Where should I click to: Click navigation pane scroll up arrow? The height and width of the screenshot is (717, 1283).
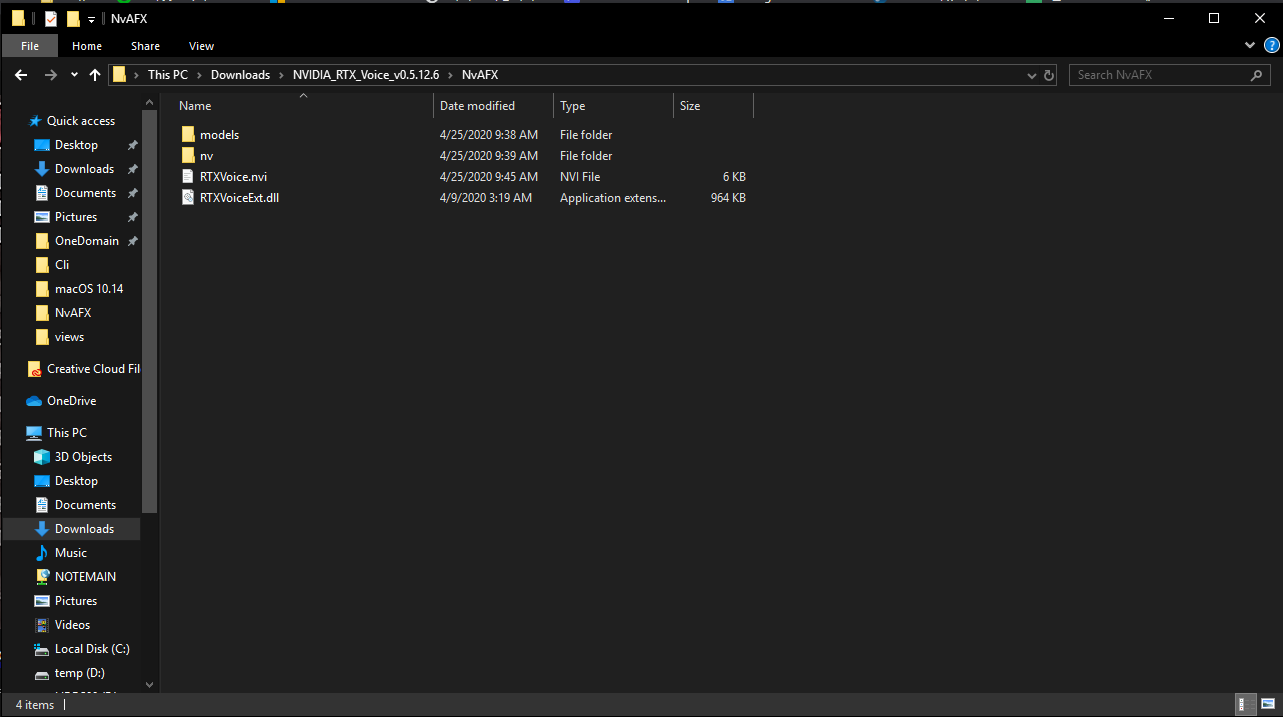tap(150, 102)
